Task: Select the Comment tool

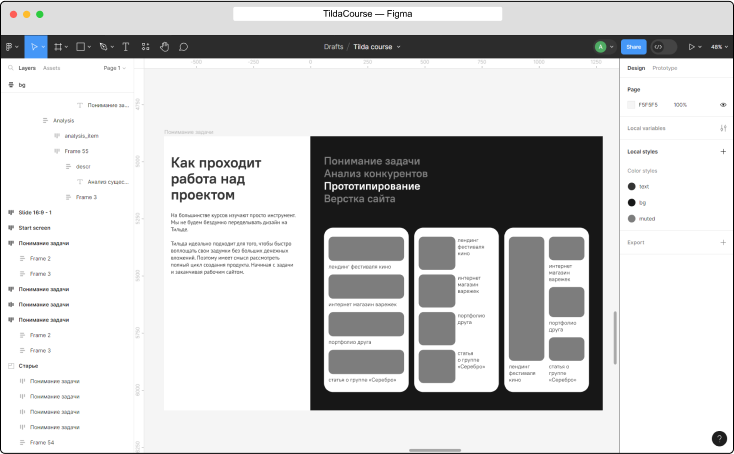Action: [183, 47]
